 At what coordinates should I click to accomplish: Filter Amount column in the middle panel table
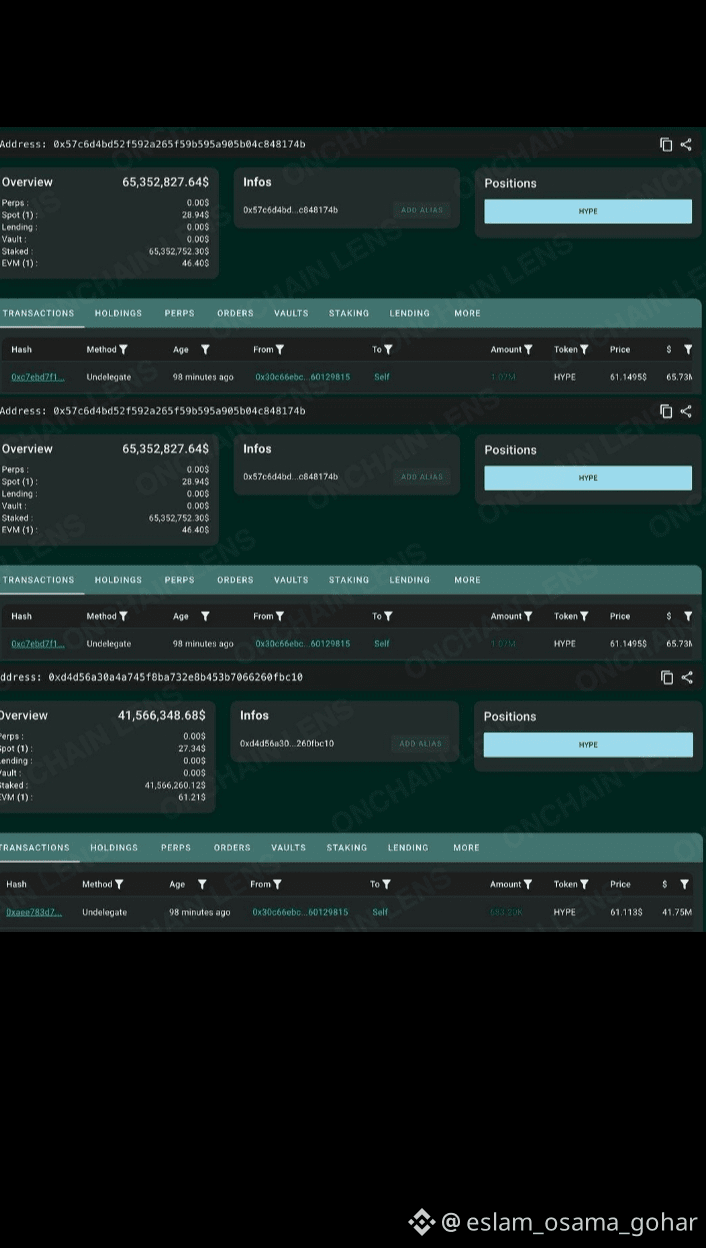click(528, 616)
